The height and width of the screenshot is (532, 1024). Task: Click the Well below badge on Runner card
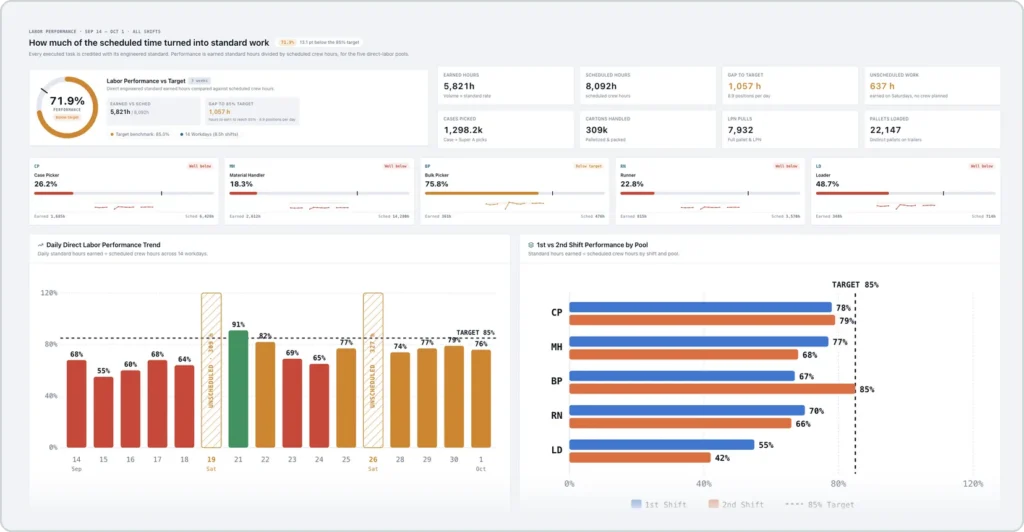786,166
